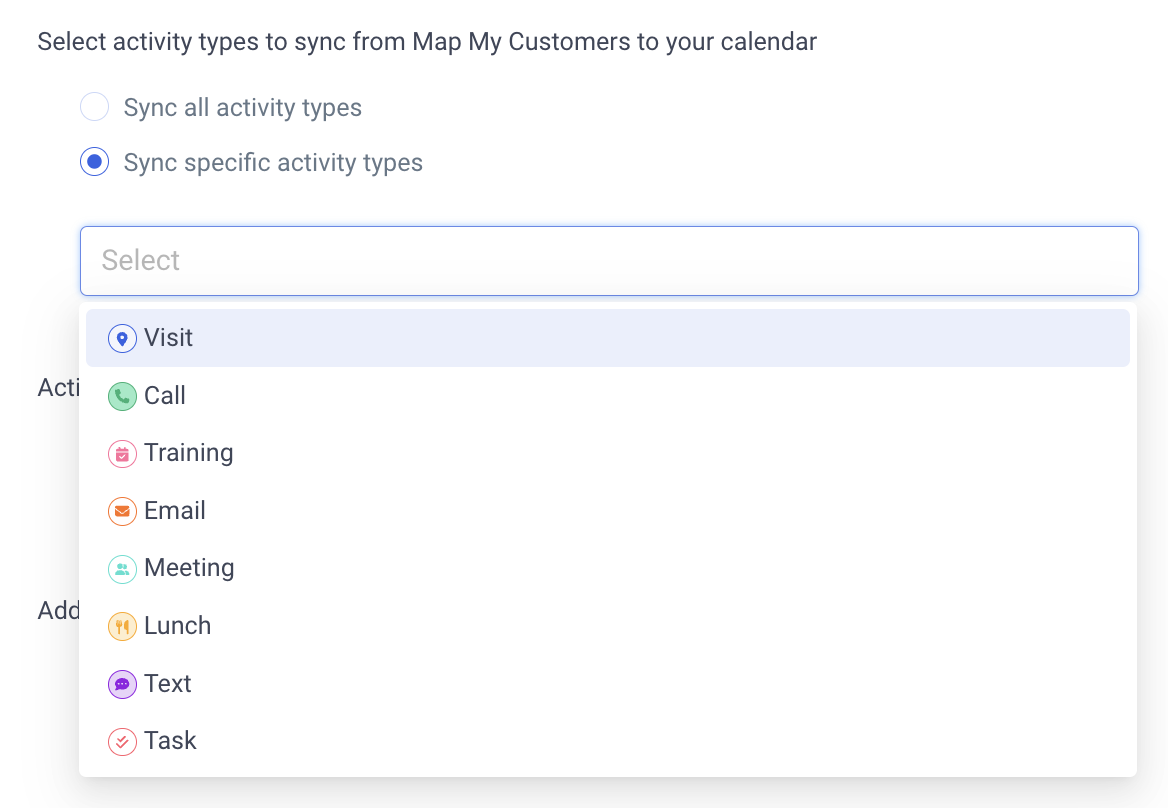Choose Meeting from the dropdown list
1168x808 pixels.
click(x=608, y=569)
